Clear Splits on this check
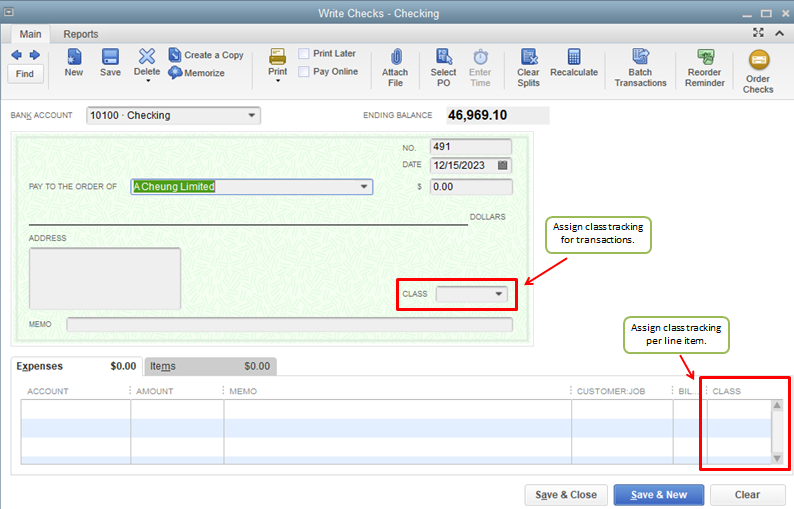Screen dimensions: 794x509 [x=528, y=68]
